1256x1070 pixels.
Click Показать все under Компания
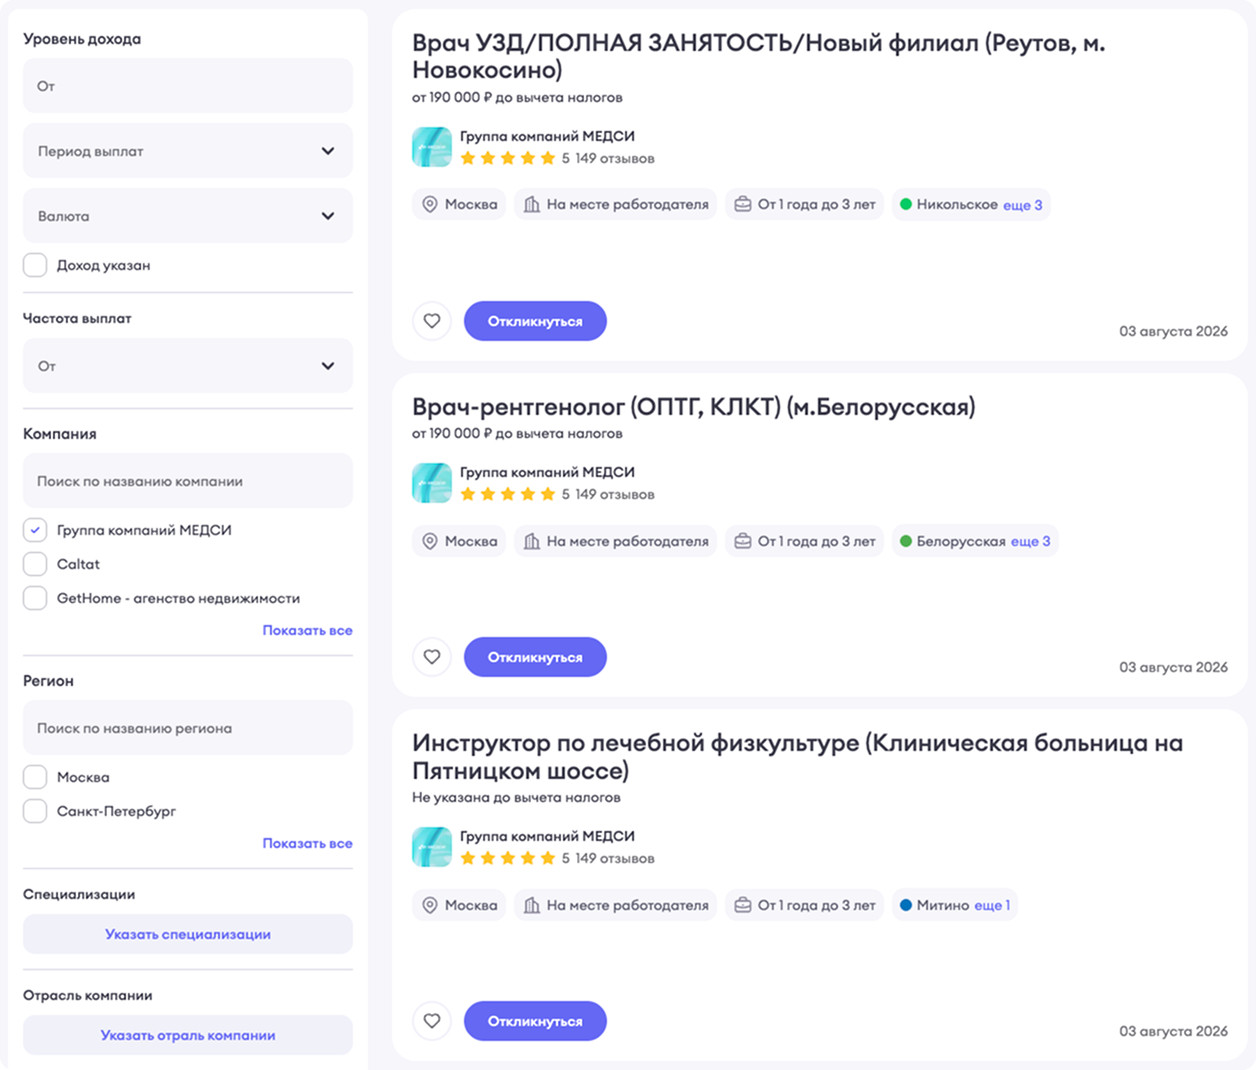tap(307, 630)
